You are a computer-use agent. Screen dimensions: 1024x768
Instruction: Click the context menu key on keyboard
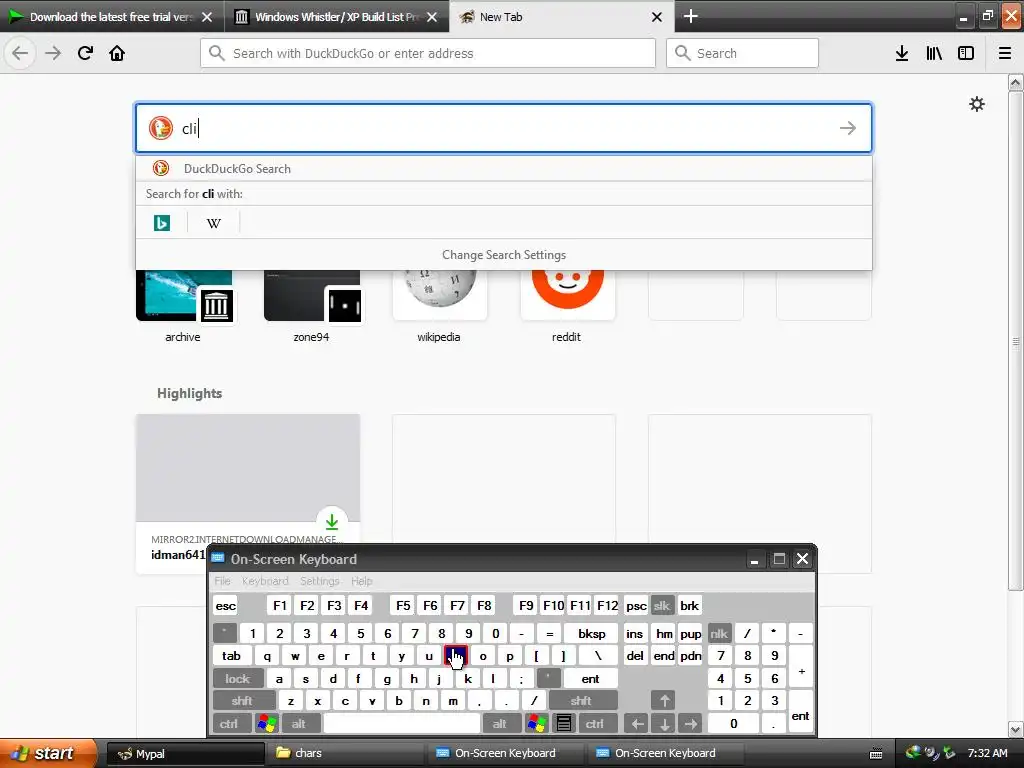tap(564, 723)
